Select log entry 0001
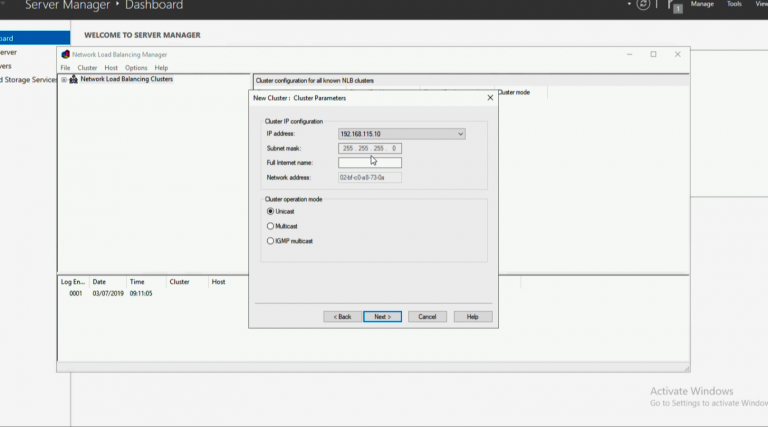768x427 pixels. click(75, 293)
